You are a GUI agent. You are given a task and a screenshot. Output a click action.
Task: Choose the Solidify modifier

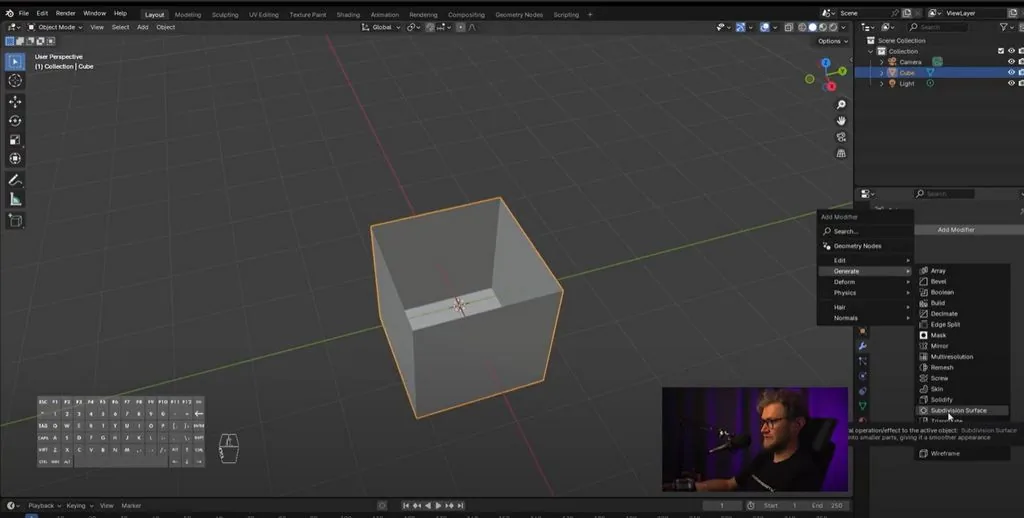962,400
